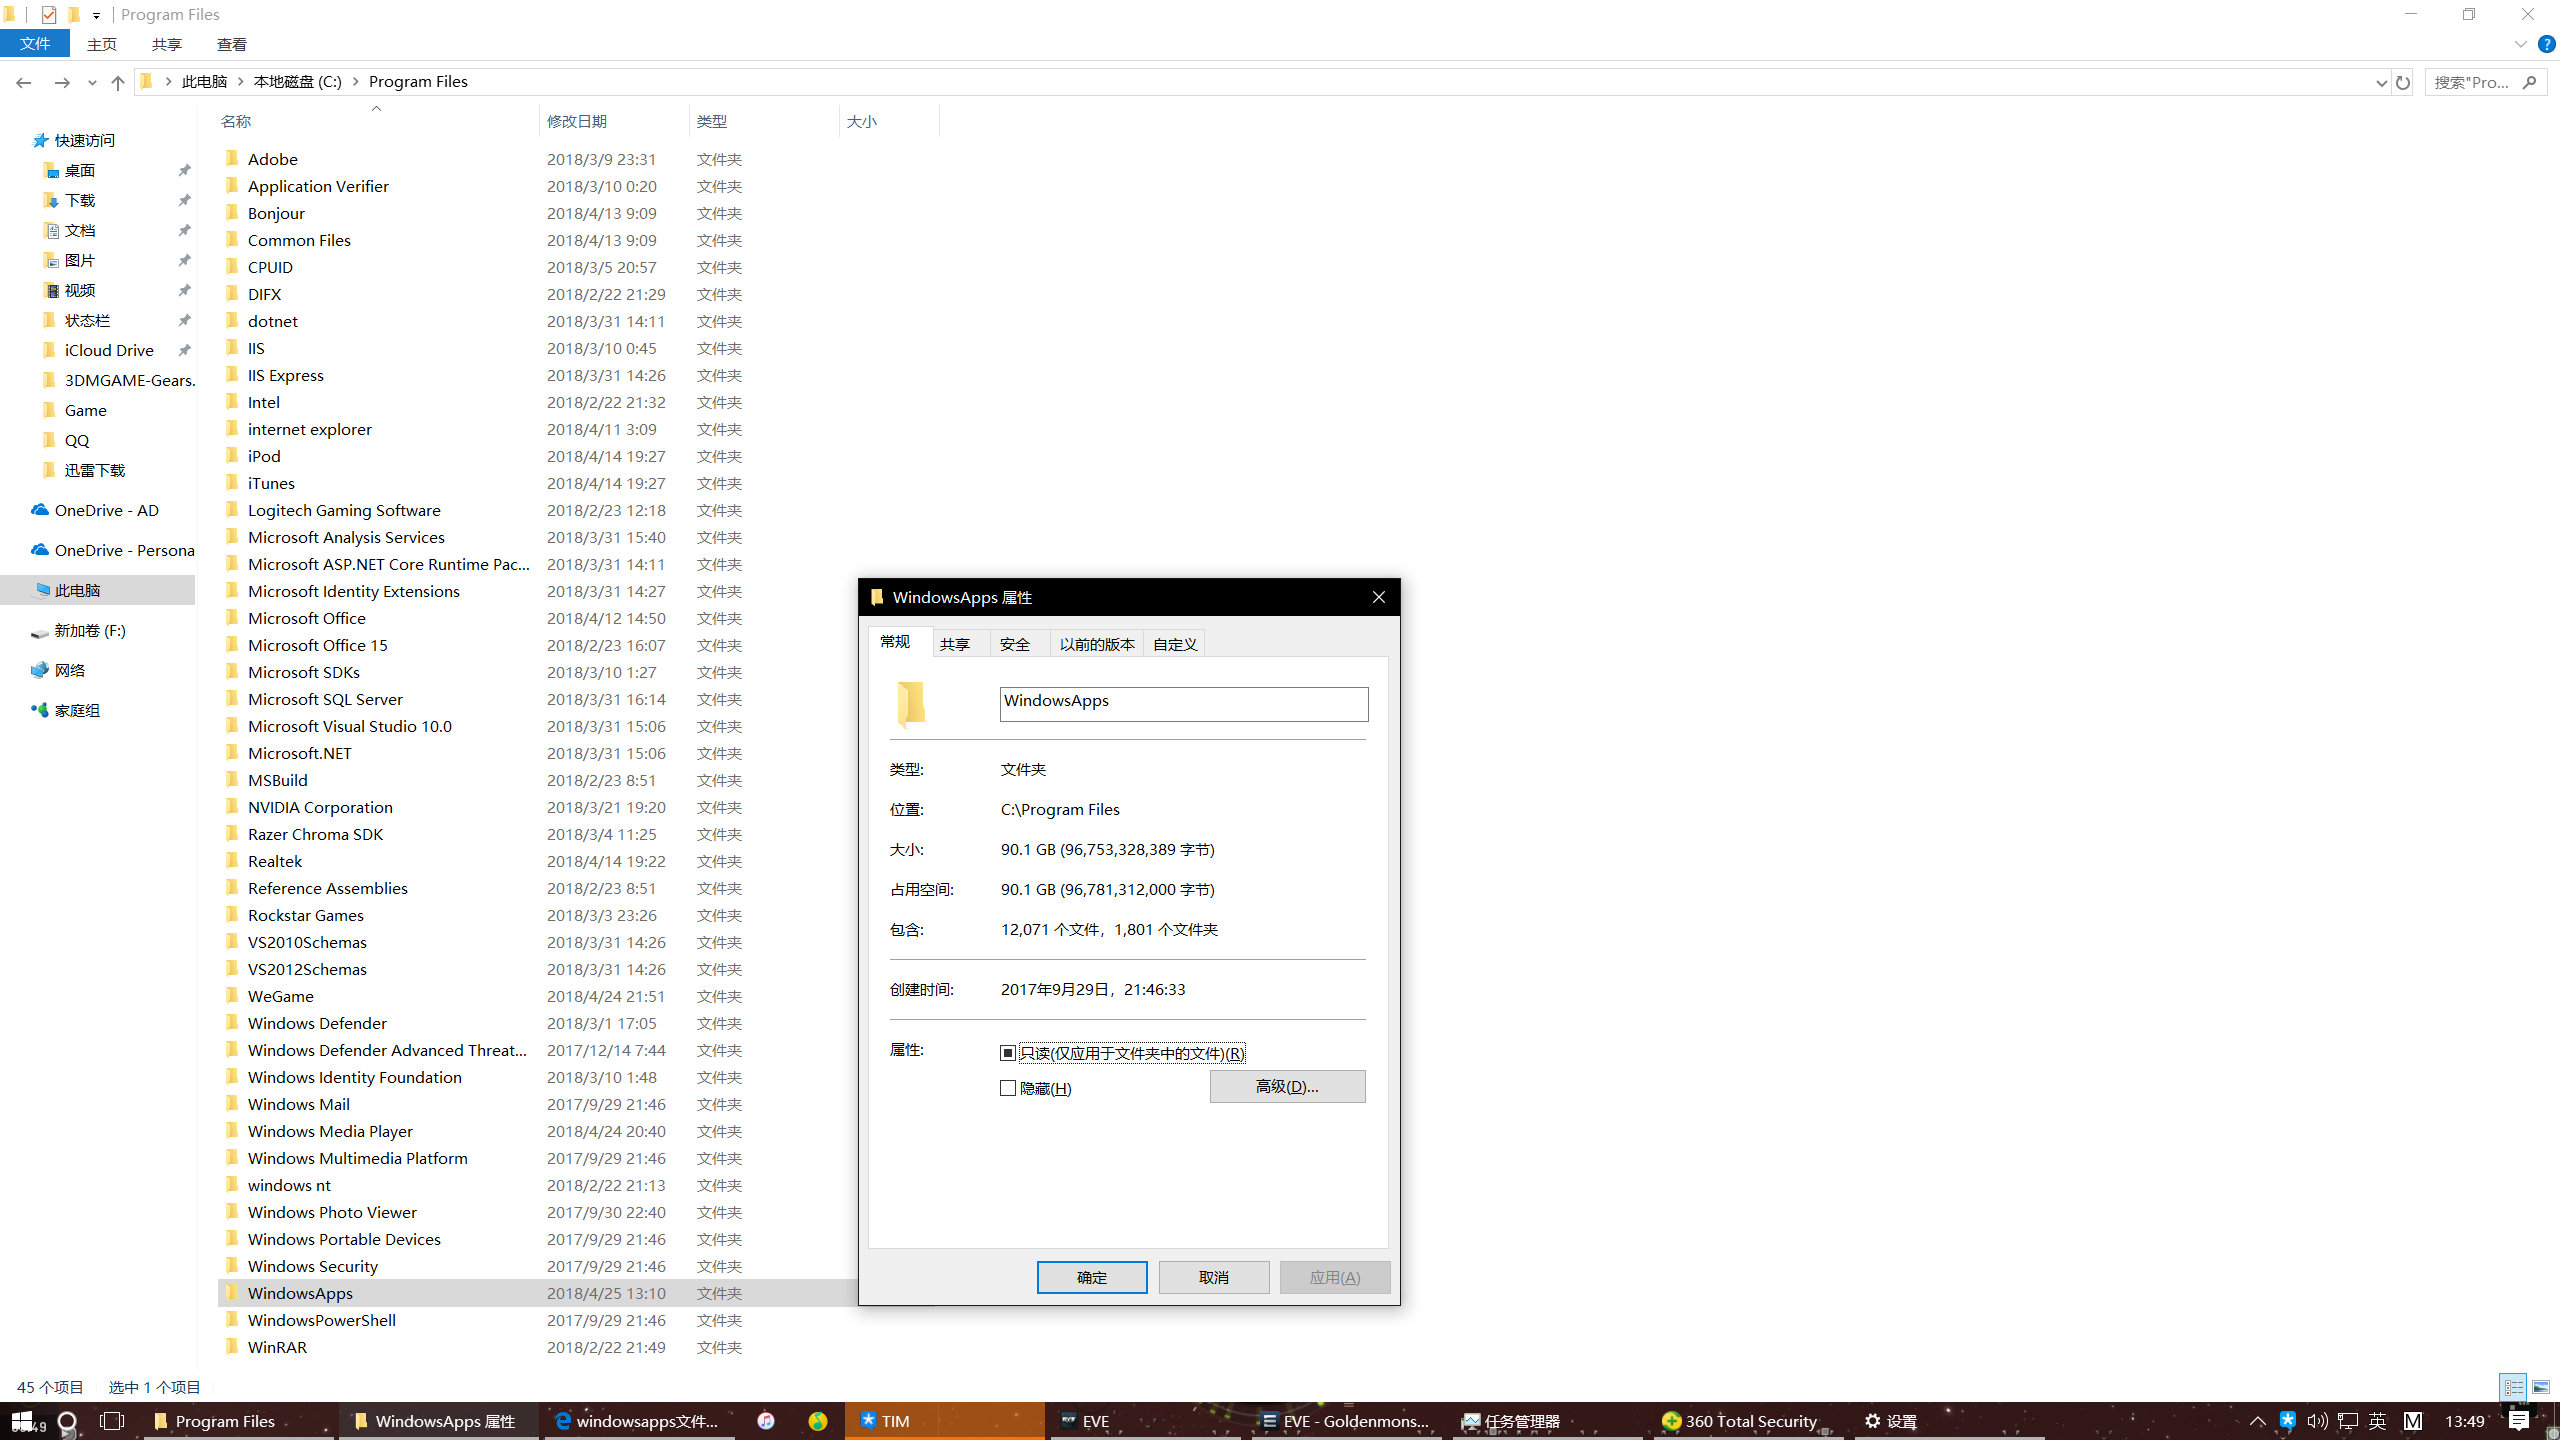Toggle the read-only attribute checkbox
The height and width of the screenshot is (1440, 2560).
coord(1008,1053)
